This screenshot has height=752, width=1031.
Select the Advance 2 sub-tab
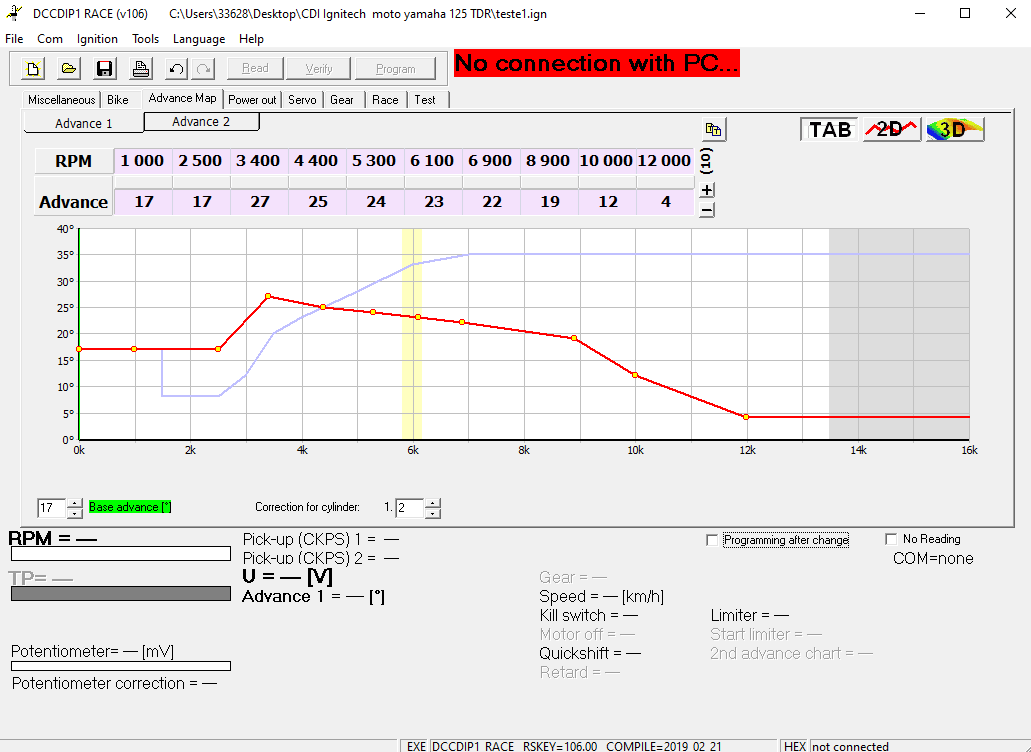click(201, 122)
